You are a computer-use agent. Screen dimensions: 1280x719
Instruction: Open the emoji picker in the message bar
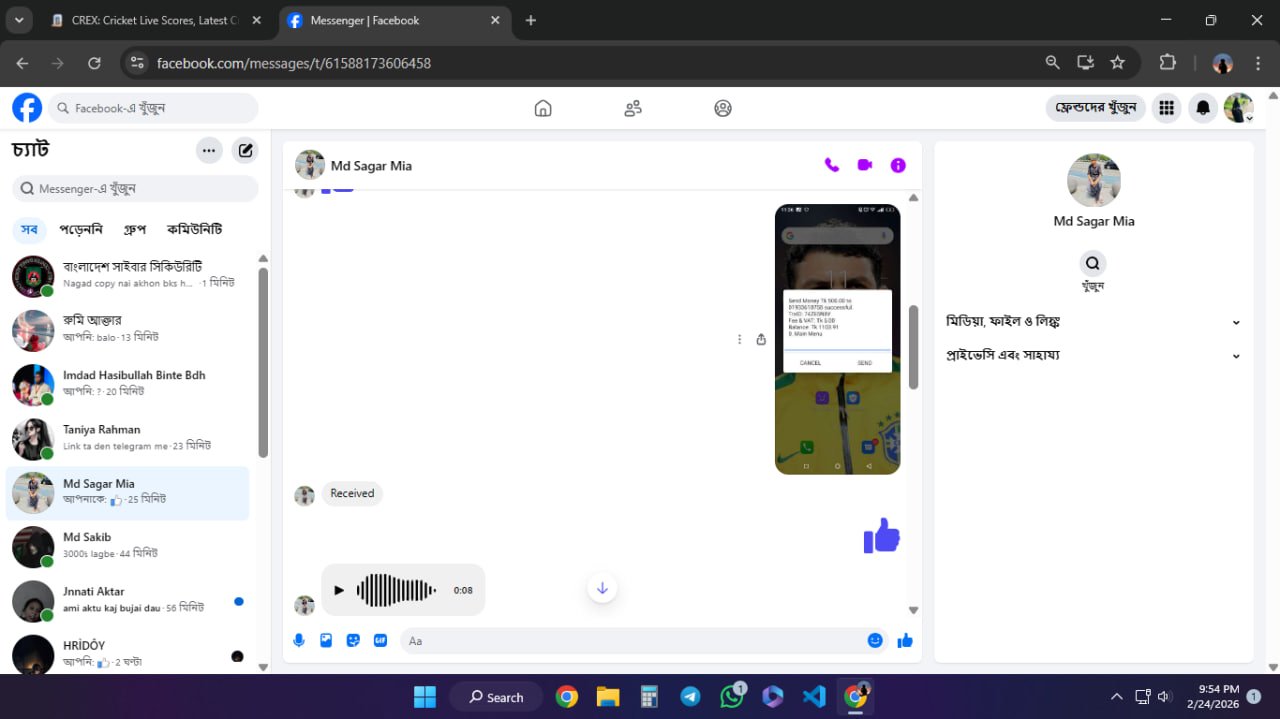coord(875,640)
